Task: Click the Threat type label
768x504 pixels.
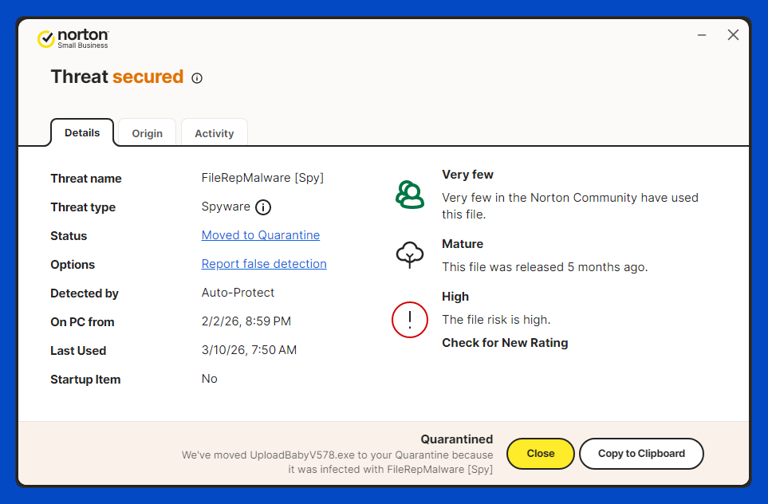Action: click(x=83, y=207)
